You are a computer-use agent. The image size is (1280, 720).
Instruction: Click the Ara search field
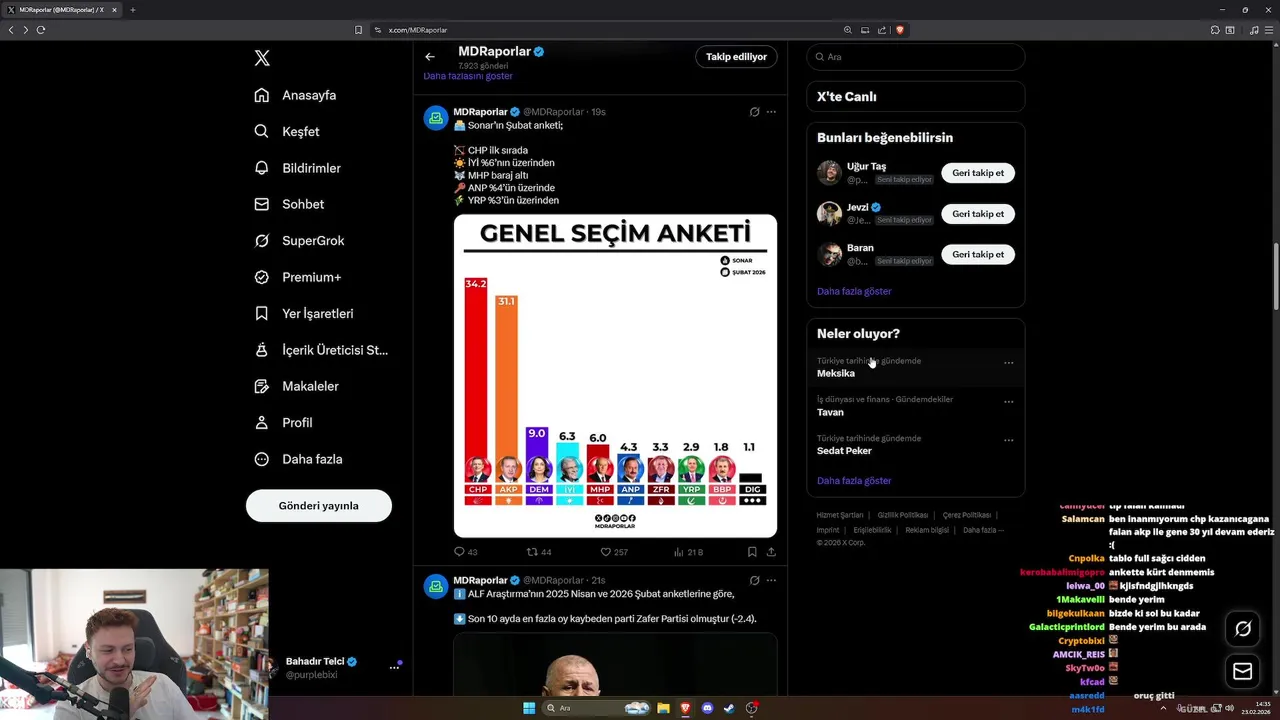(x=915, y=57)
